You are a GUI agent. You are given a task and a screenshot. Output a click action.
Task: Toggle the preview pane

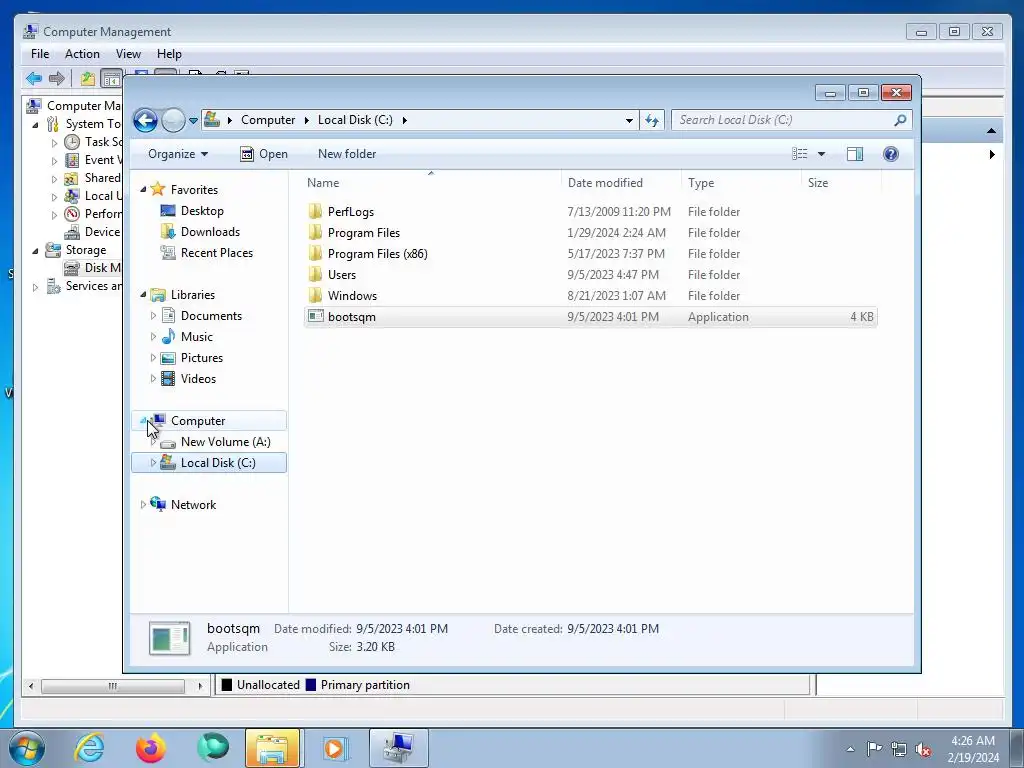tap(854, 154)
